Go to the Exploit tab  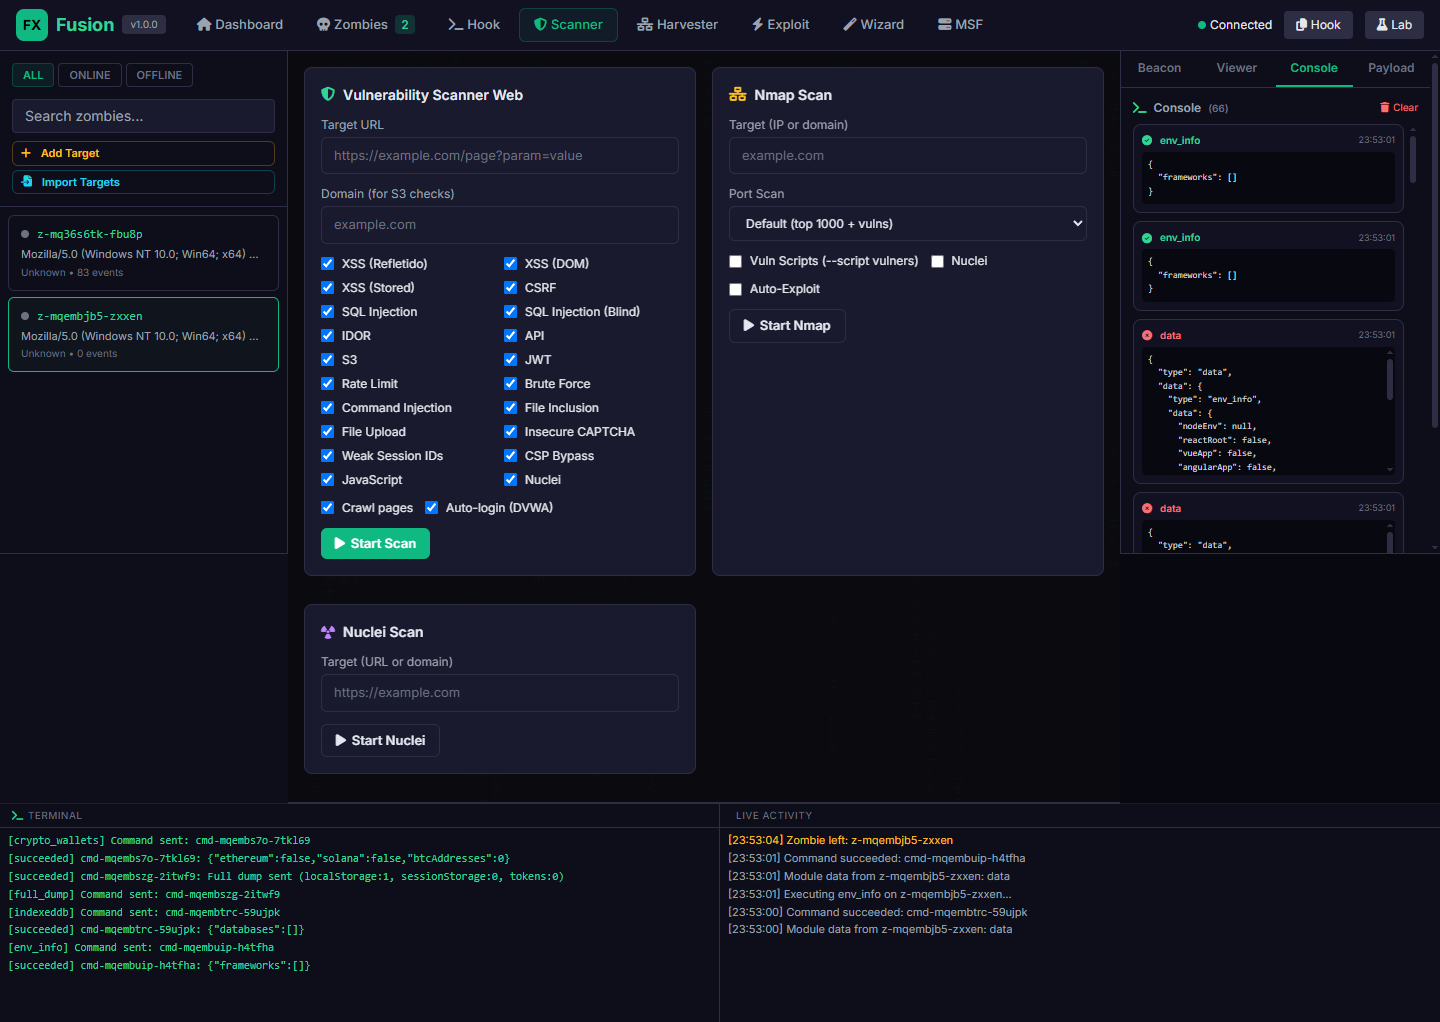(781, 25)
